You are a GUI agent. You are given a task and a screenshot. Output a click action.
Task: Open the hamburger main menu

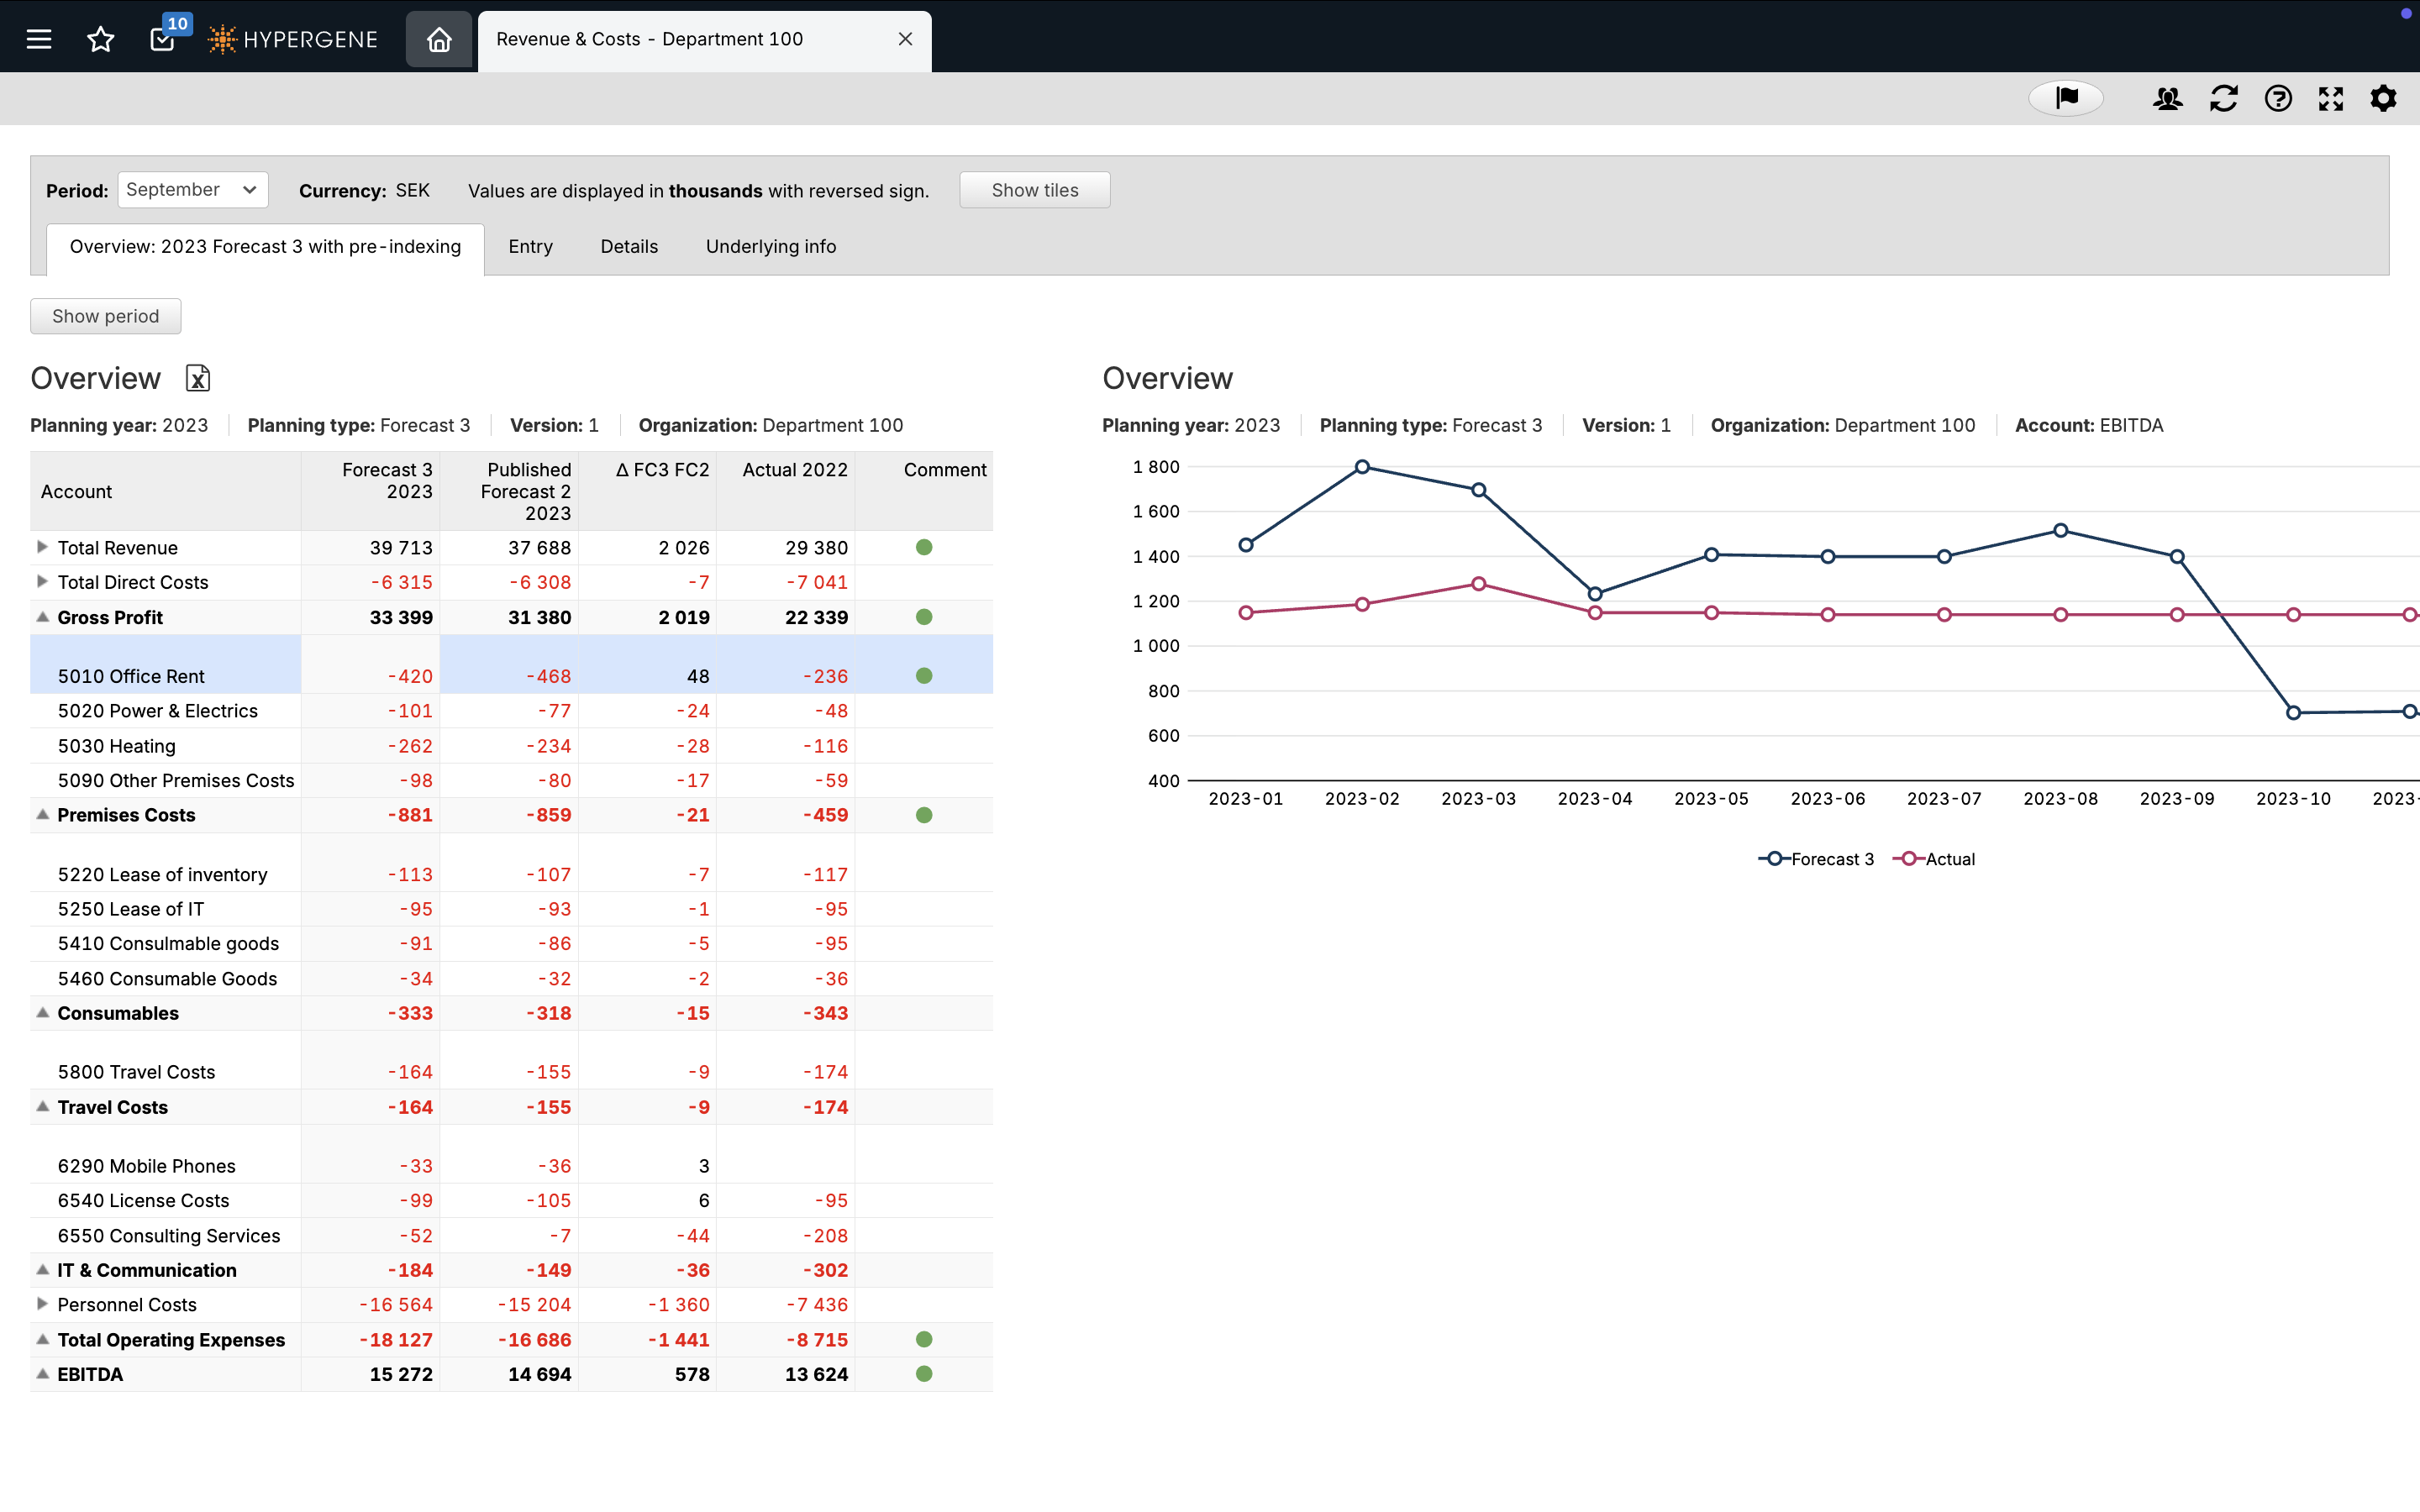pyautogui.click(x=39, y=39)
